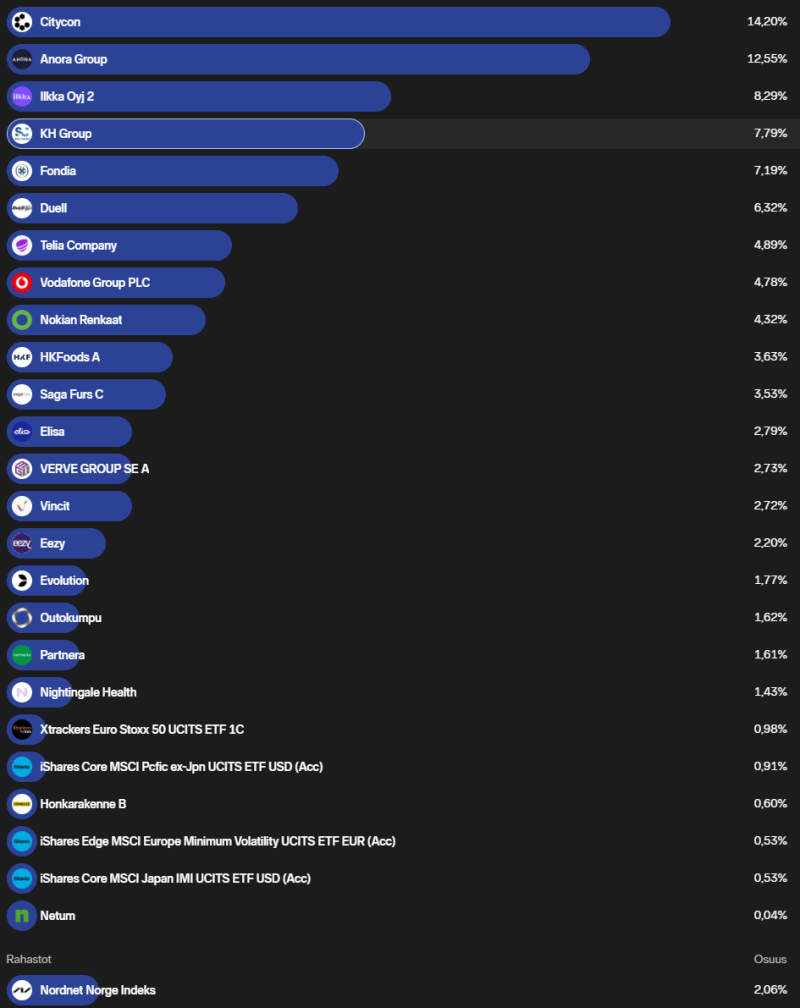Click the Rahastot section heading
The image size is (800, 1008).
click(x=27, y=959)
